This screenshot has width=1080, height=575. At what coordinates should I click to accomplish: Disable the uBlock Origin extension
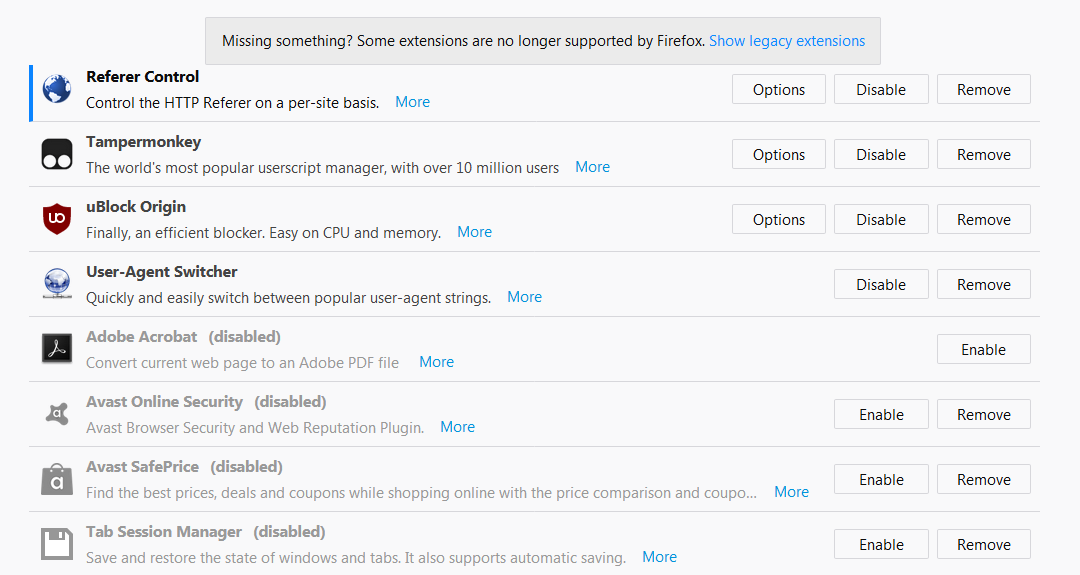[x=881, y=220]
